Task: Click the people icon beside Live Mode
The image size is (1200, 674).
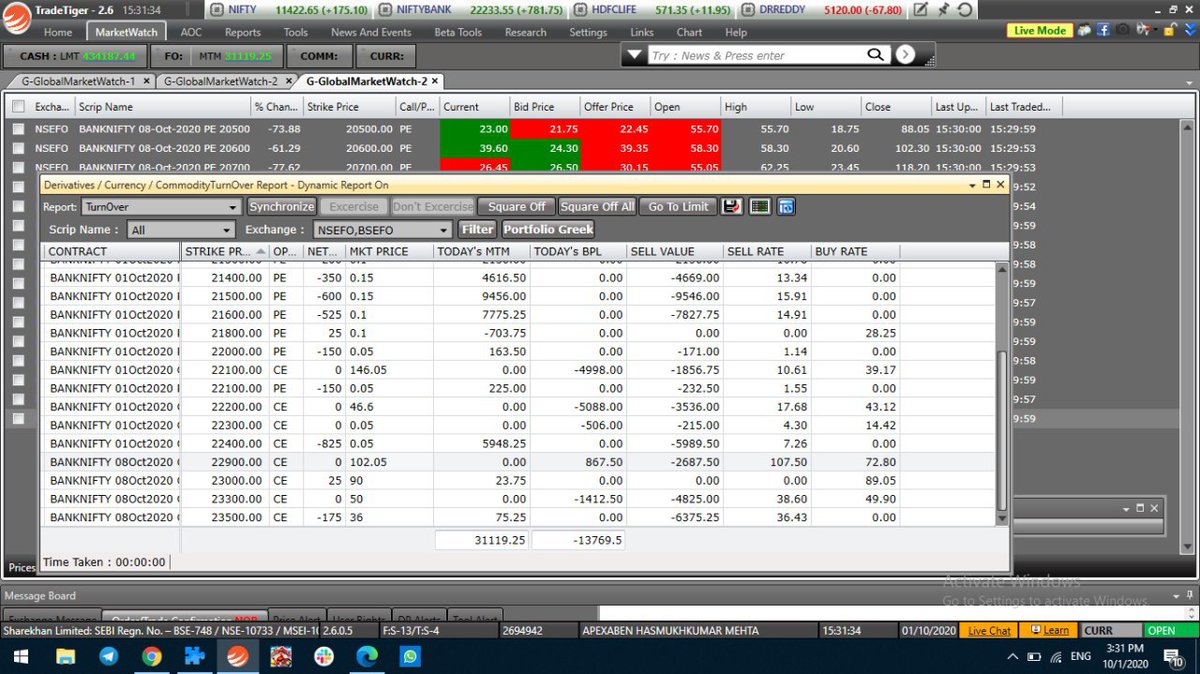Action: click(x=1086, y=31)
